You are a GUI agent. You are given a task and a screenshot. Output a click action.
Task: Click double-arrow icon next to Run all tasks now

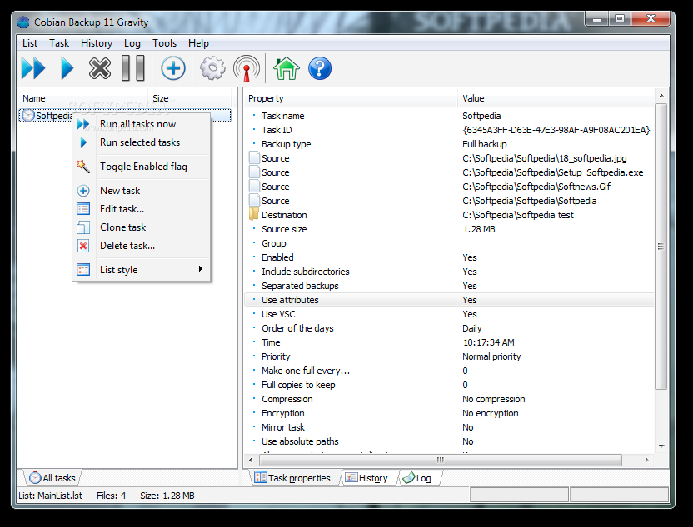point(83,124)
